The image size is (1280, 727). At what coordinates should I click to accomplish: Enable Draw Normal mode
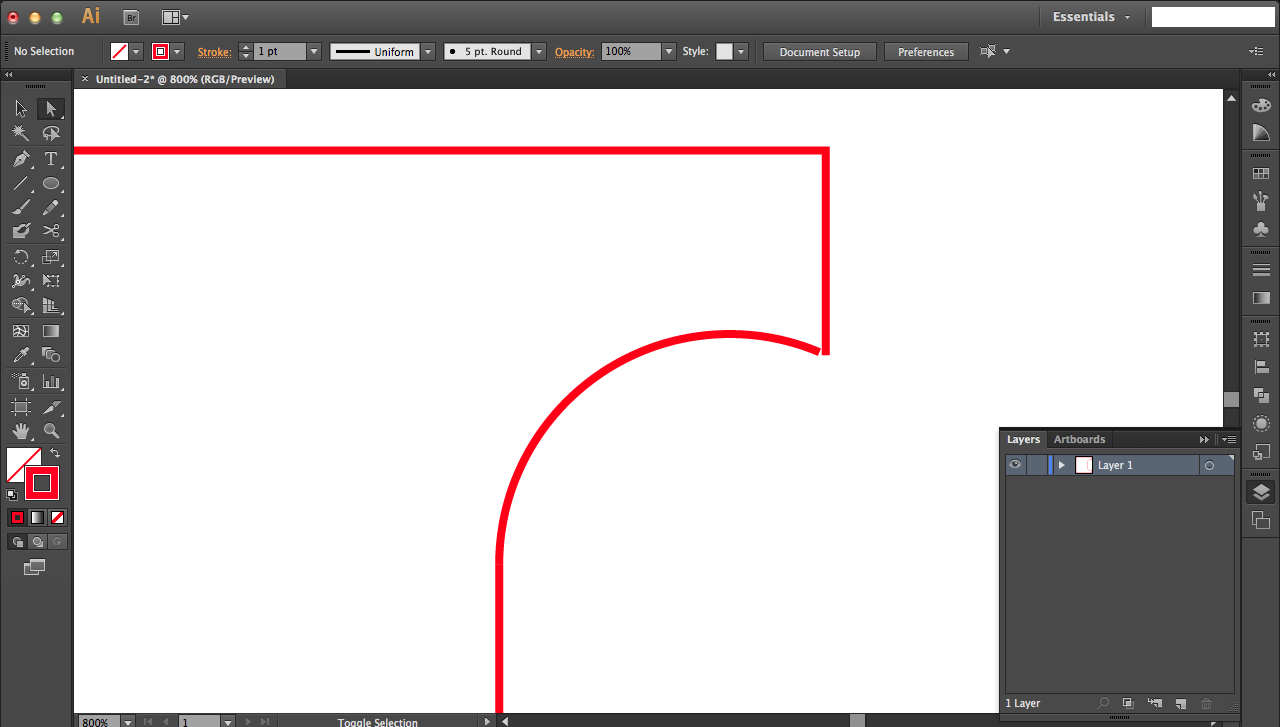pos(17,541)
